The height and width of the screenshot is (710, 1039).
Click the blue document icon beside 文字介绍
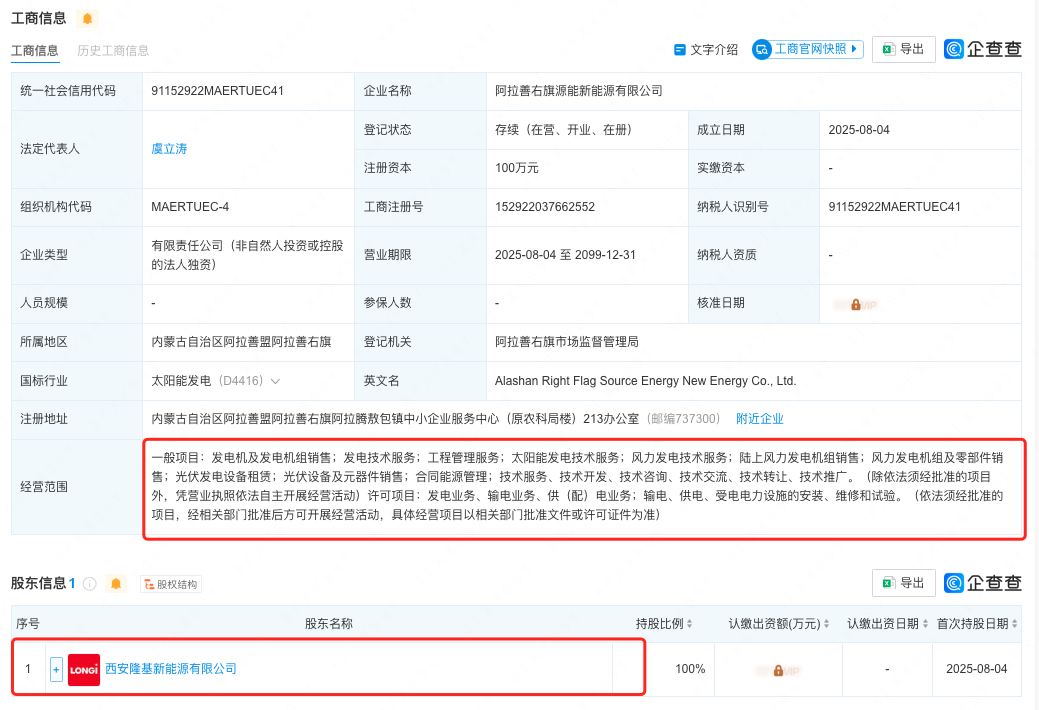point(679,50)
